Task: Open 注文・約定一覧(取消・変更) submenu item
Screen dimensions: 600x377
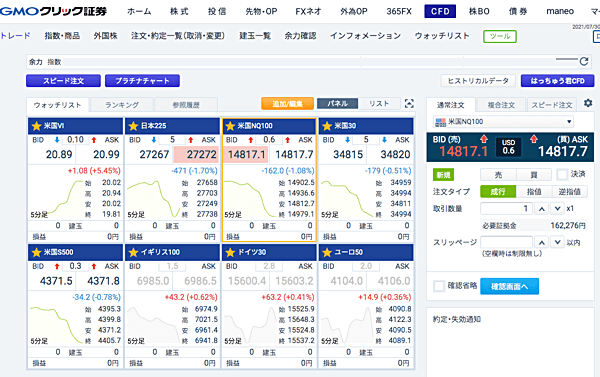Action: coord(178,36)
